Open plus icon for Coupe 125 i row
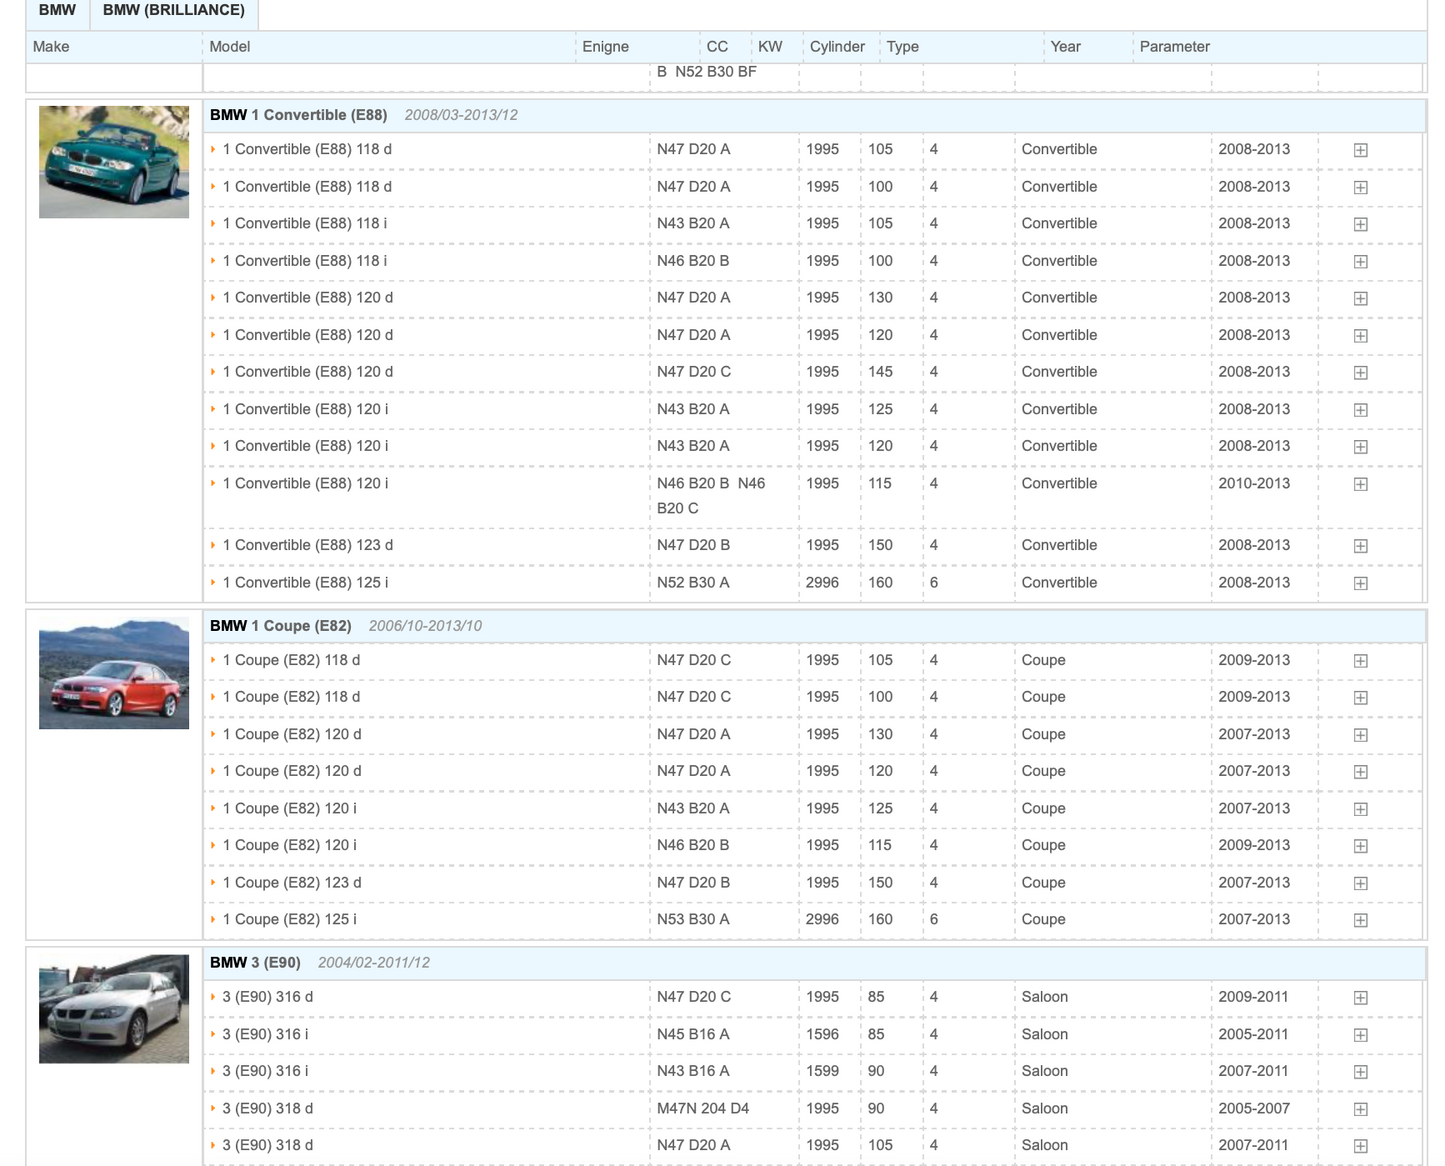The height and width of the screenshot is (1166, 1445). [x=1360, y=920]
